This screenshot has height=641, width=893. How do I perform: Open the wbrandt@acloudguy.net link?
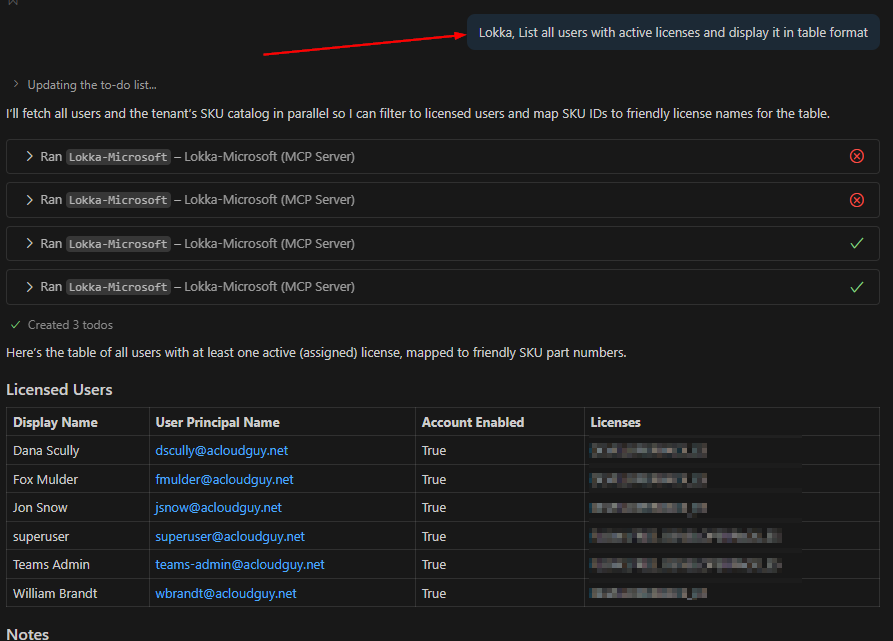coord(226,594)
